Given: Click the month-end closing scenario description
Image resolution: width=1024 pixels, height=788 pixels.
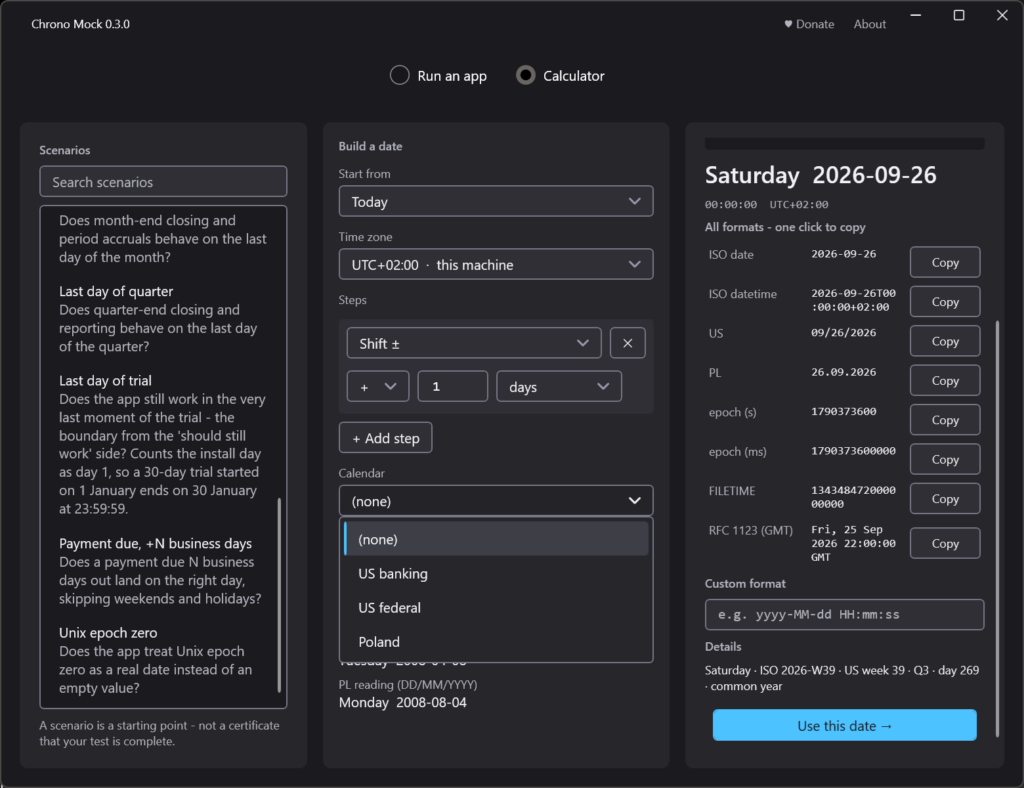Looking at the screenshot, I should pos(163,239).
